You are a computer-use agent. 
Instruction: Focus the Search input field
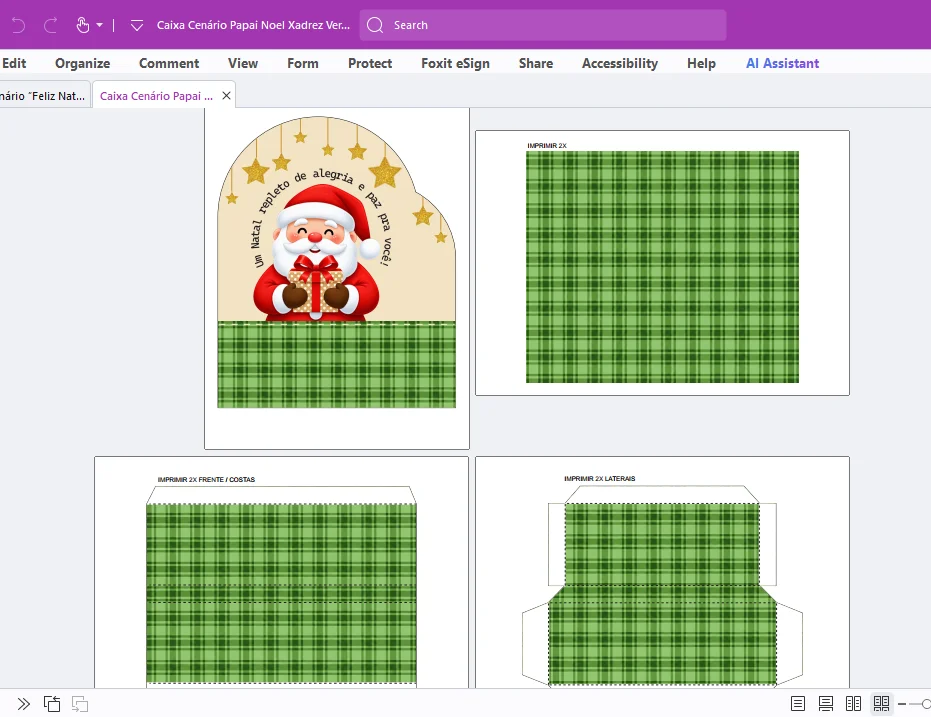click(x=543, y=25)
